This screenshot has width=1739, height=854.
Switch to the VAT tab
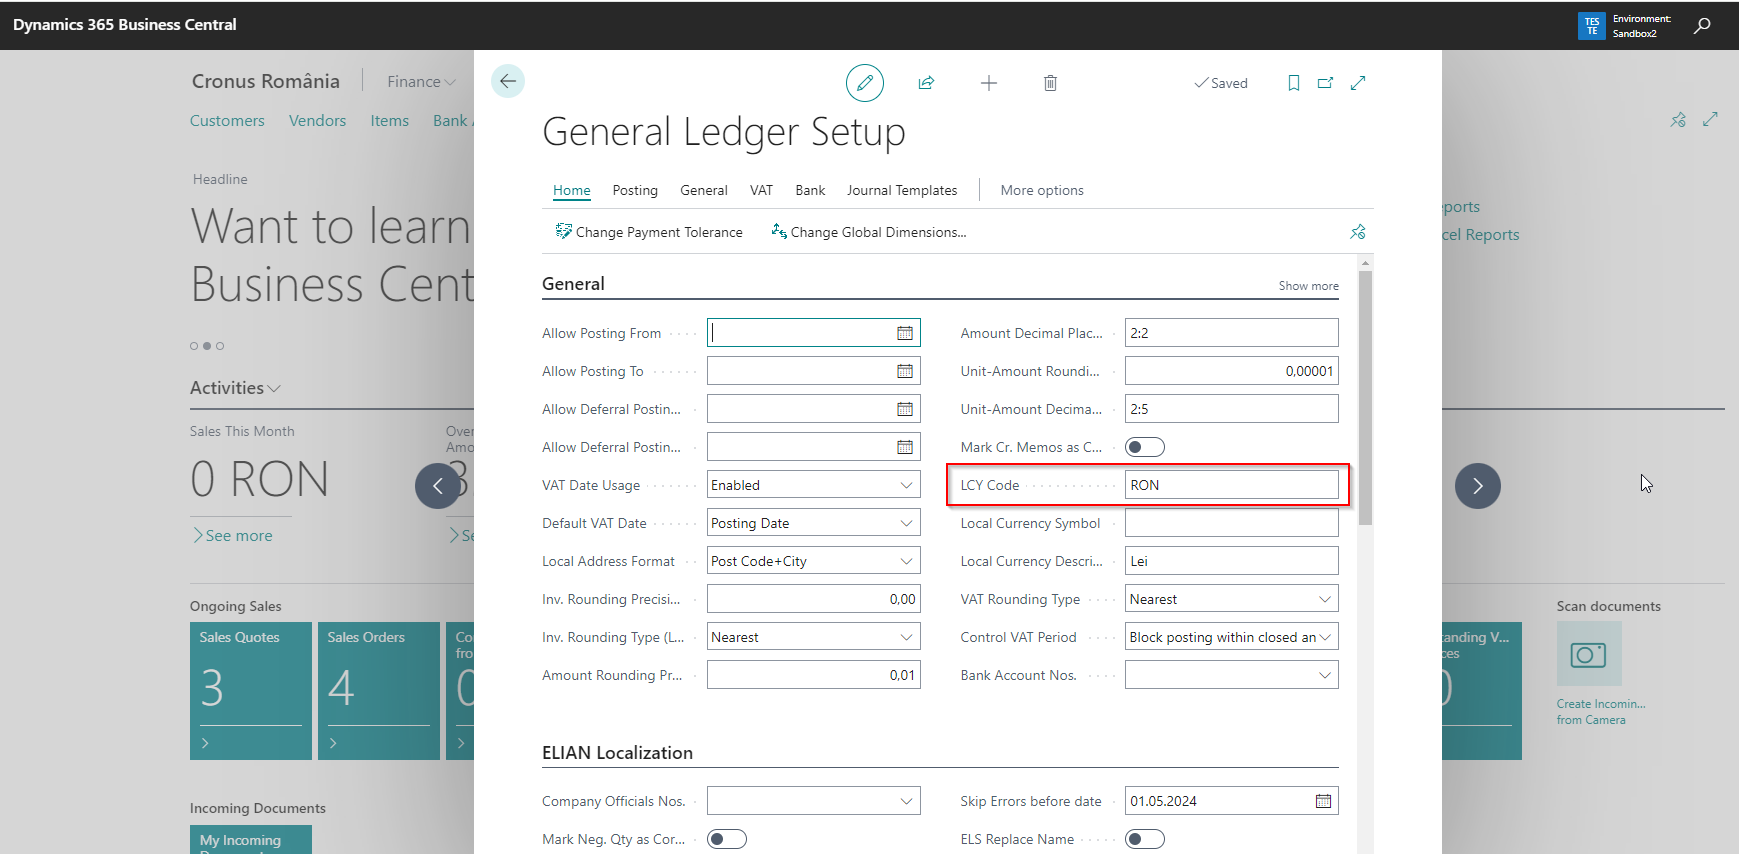762,190
